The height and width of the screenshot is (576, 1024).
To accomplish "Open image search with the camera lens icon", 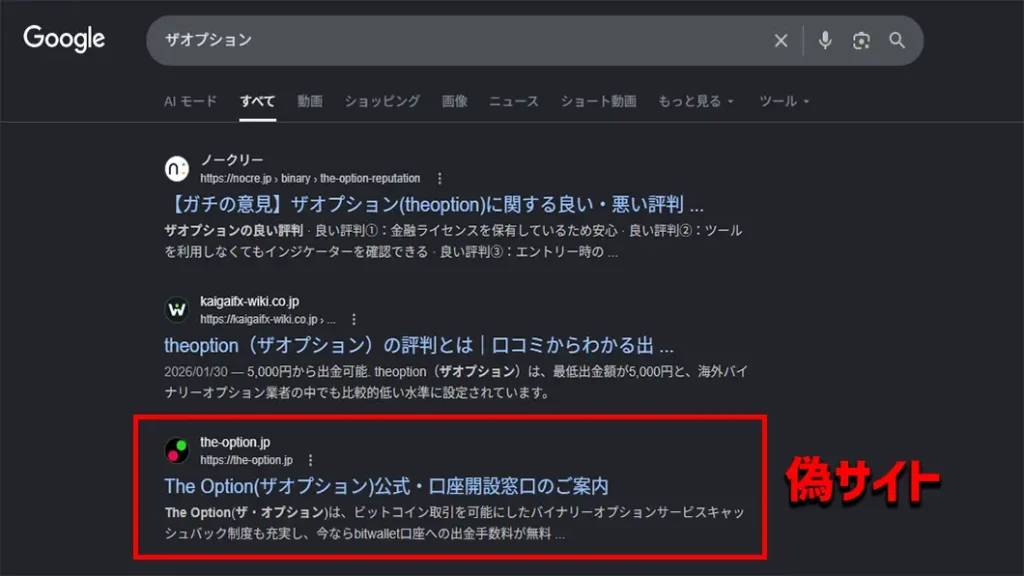I will pos(861,40).
